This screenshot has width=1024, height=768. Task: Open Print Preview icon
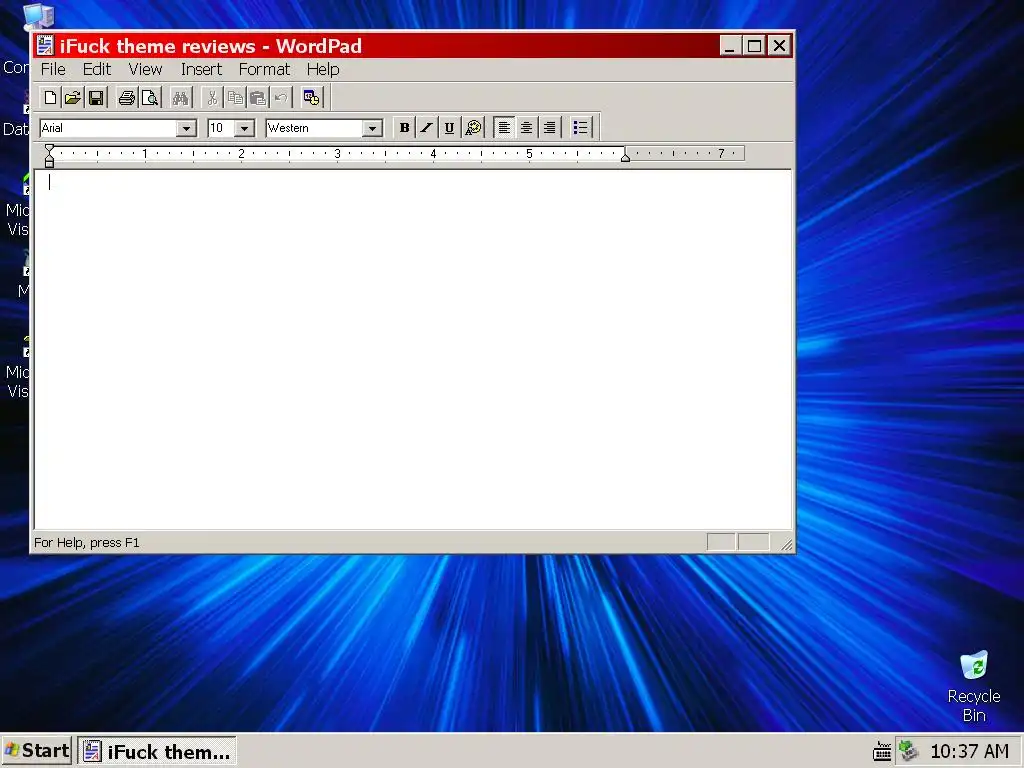[150, 98]
